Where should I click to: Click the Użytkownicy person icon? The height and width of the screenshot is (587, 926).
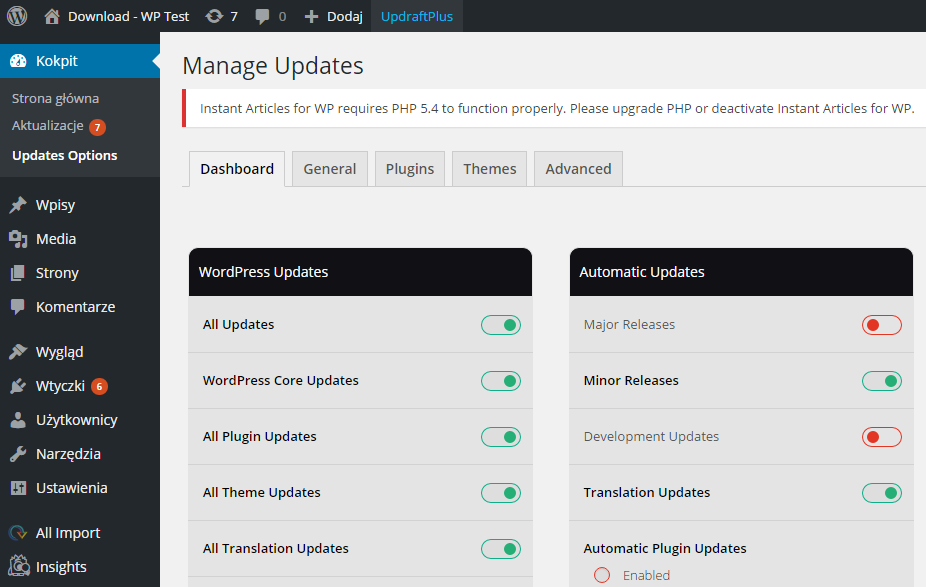(x=18, y=420)
